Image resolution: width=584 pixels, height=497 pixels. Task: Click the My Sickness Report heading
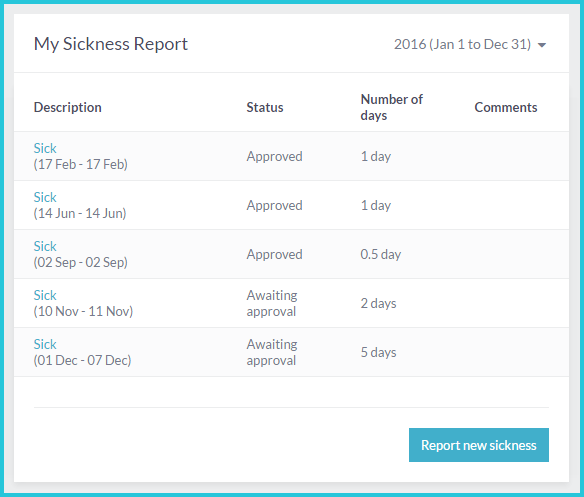pos(111,44)
